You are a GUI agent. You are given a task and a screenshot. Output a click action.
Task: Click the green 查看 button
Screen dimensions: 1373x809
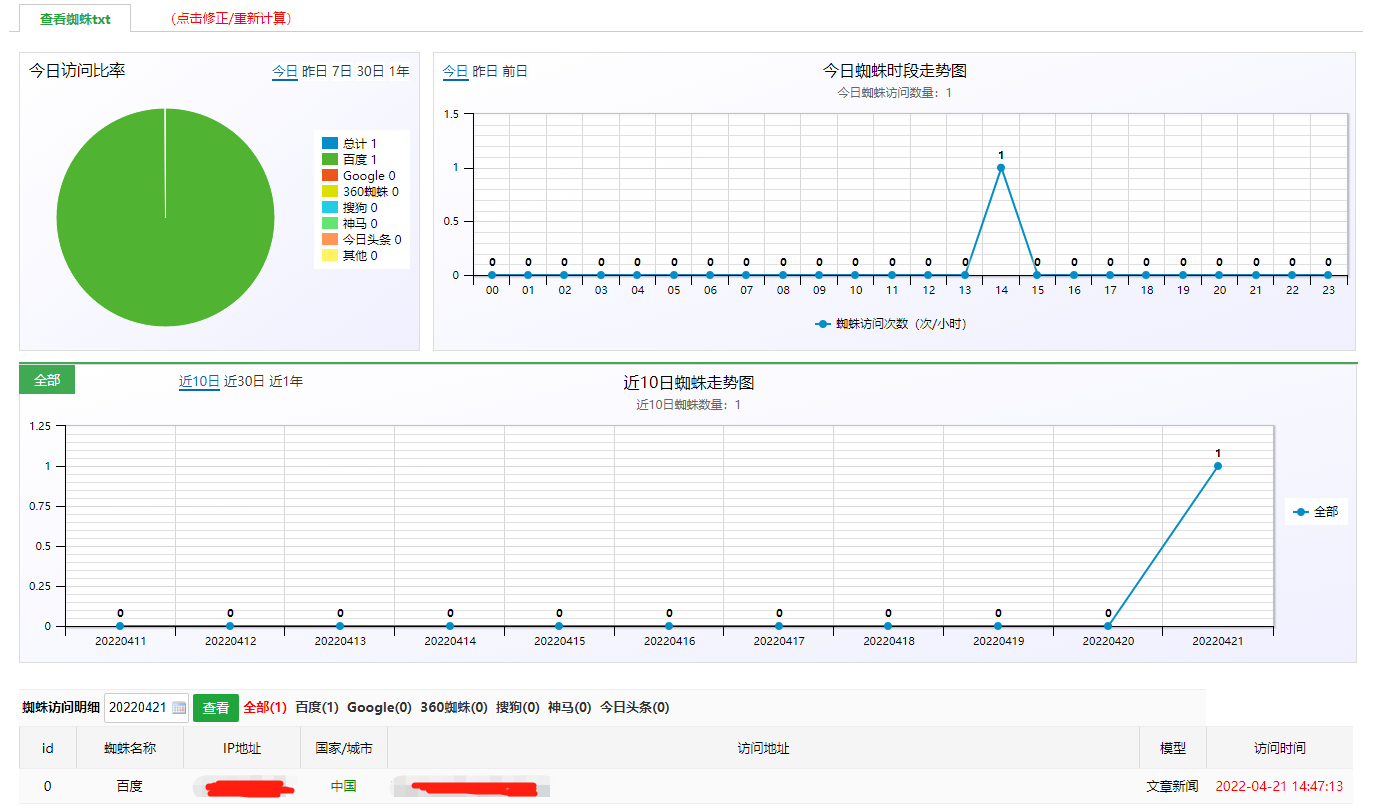pyautogui.click(x=216, y=707)
